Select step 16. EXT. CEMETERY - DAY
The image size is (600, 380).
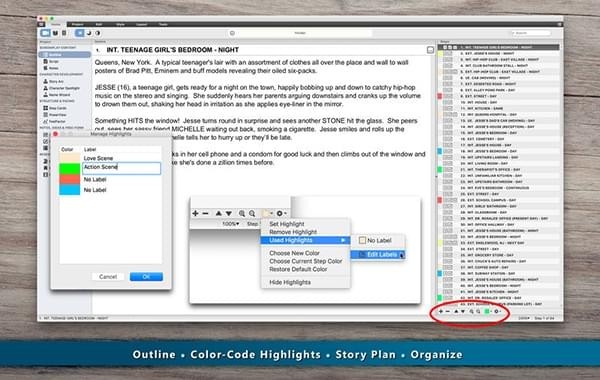499,139
